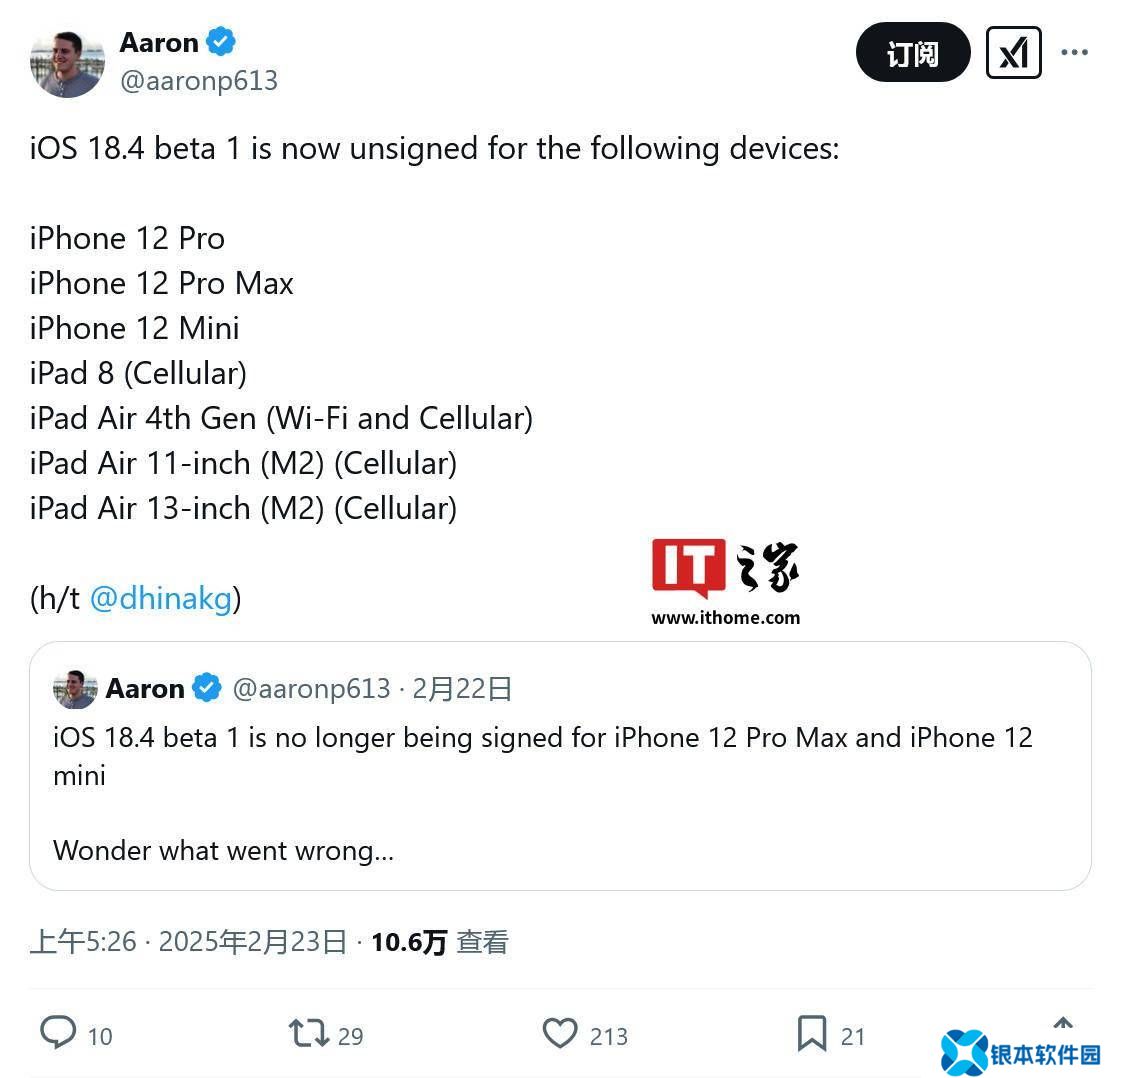
Task: Click the 2月22日 date in quoted tweet
Action: point(462,688)
